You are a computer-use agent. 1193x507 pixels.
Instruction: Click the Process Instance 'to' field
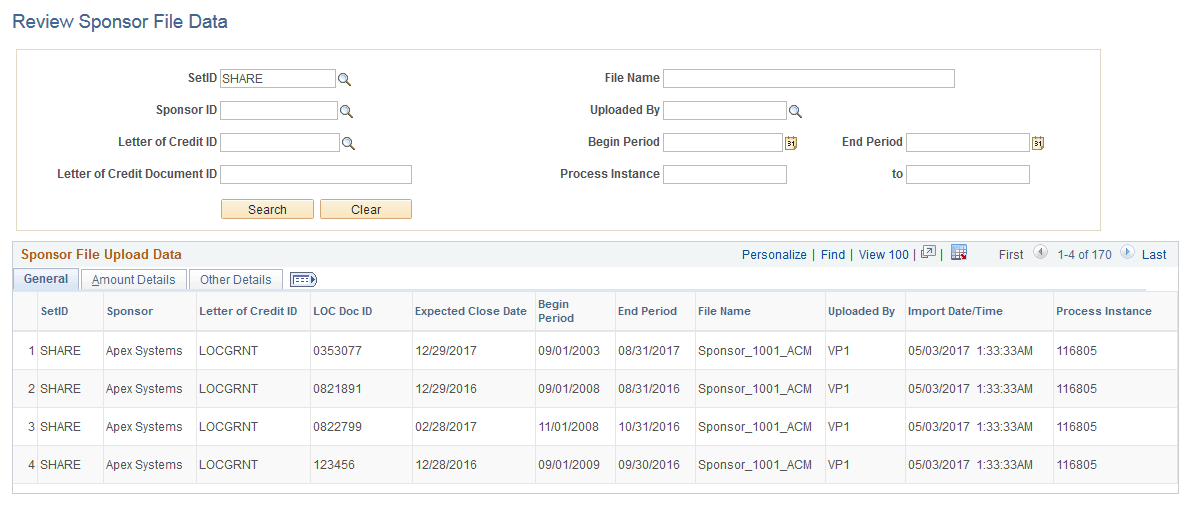click(968, 174)
